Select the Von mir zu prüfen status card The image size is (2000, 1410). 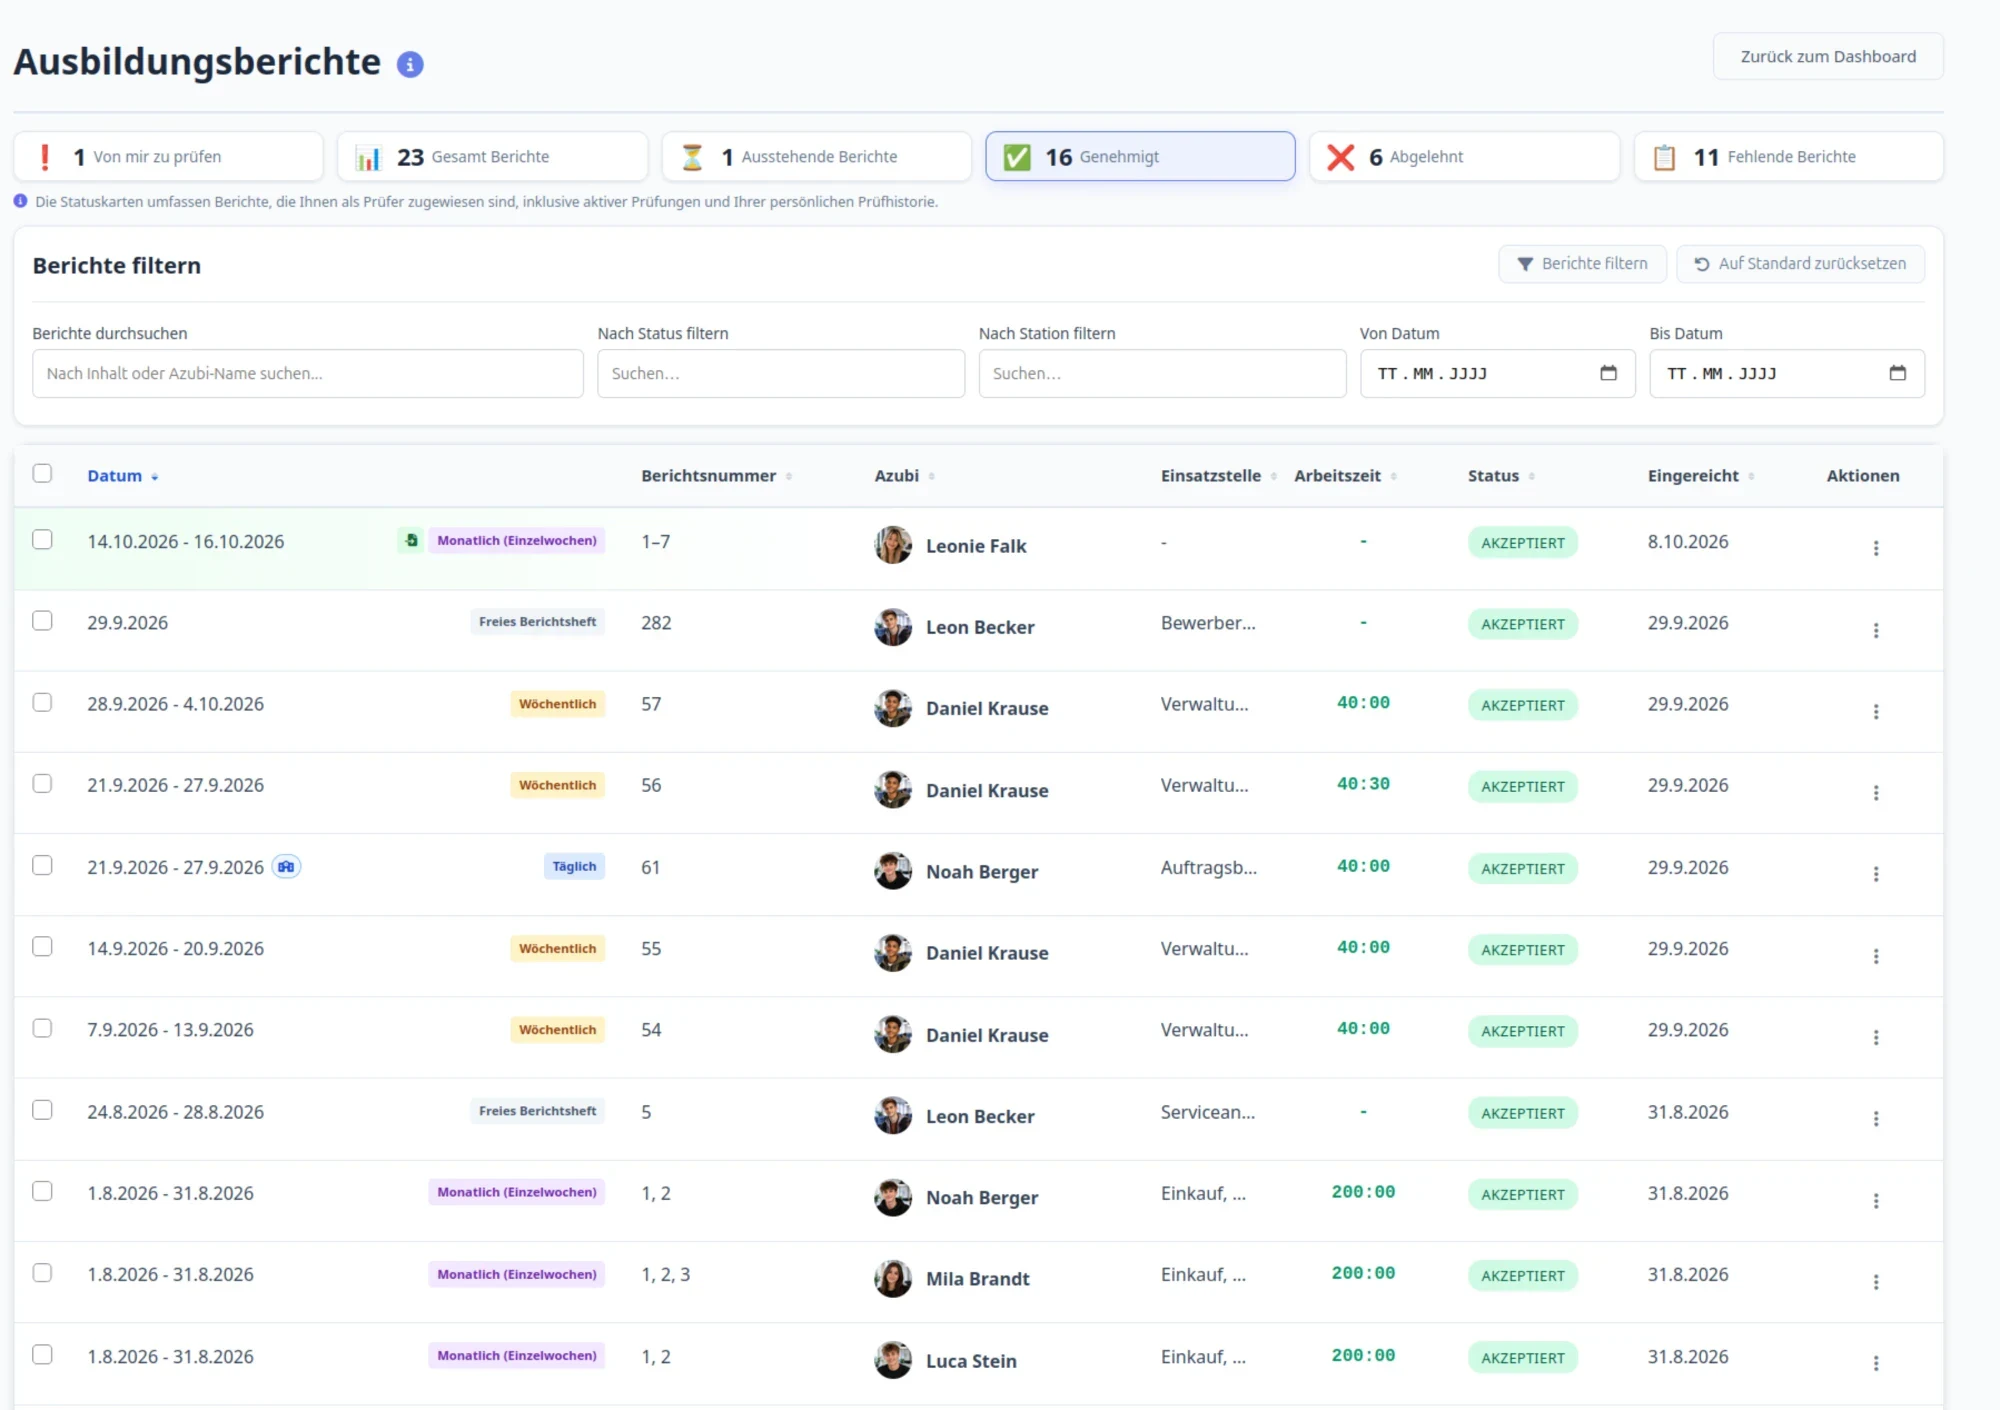coord(168,157)
